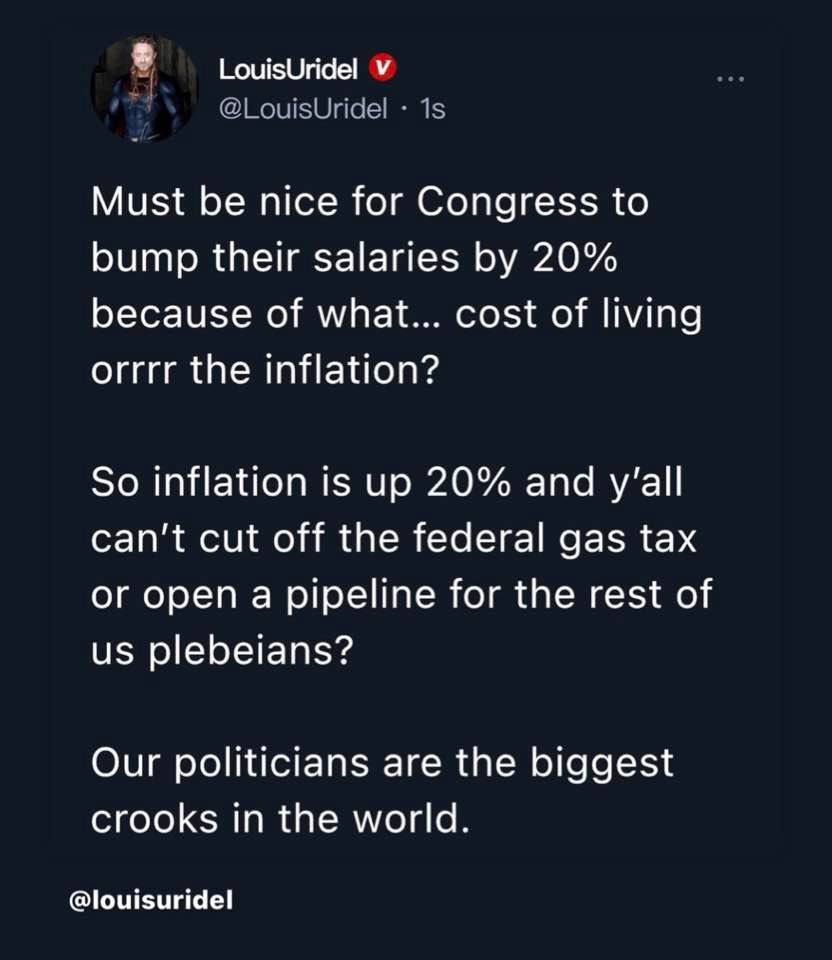Click "orrrr" at the start of its line

point(128,370)
